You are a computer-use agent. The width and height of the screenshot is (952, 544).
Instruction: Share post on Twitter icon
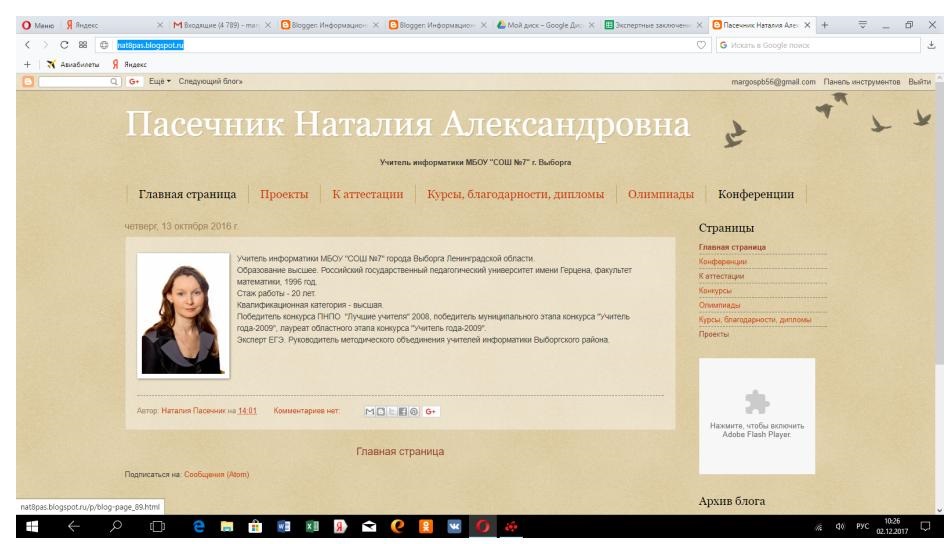click(392, 412)
